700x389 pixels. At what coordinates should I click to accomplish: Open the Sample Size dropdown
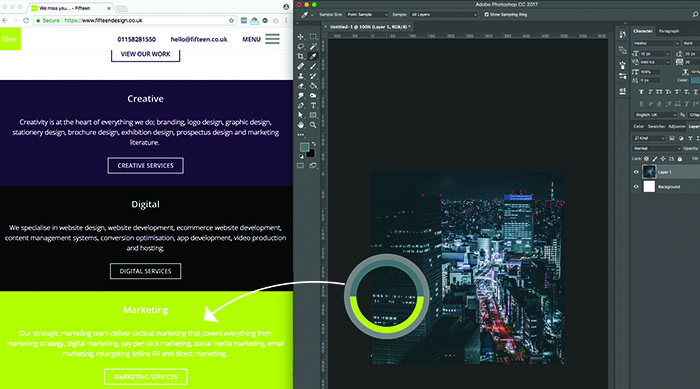[367, 14]
